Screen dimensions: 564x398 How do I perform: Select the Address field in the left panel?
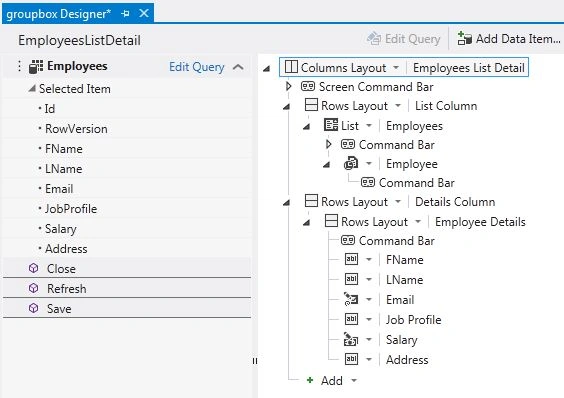pos(127,249)
